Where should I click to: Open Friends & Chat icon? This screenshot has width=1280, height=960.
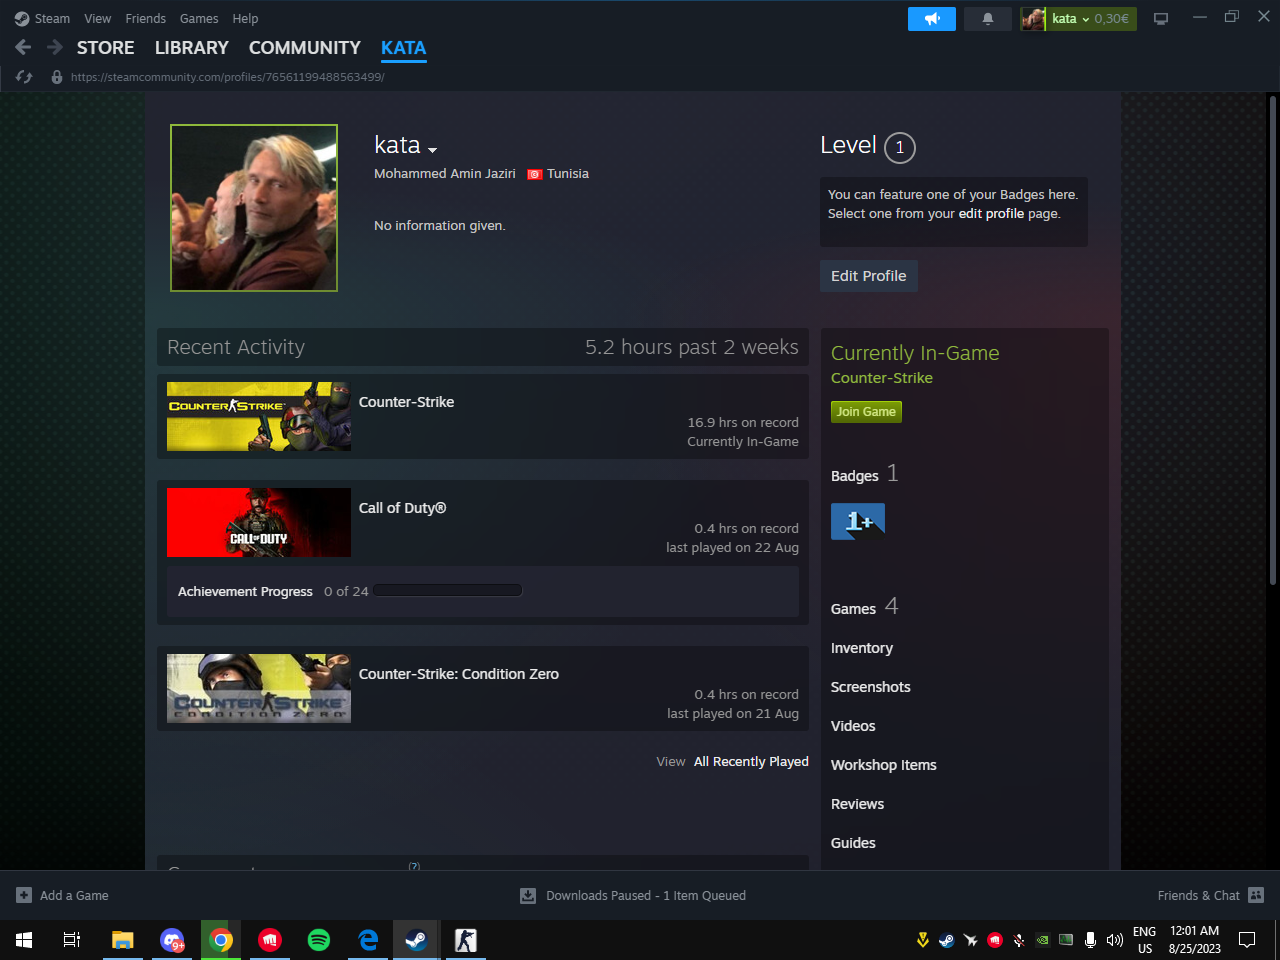click(1256, 895)
